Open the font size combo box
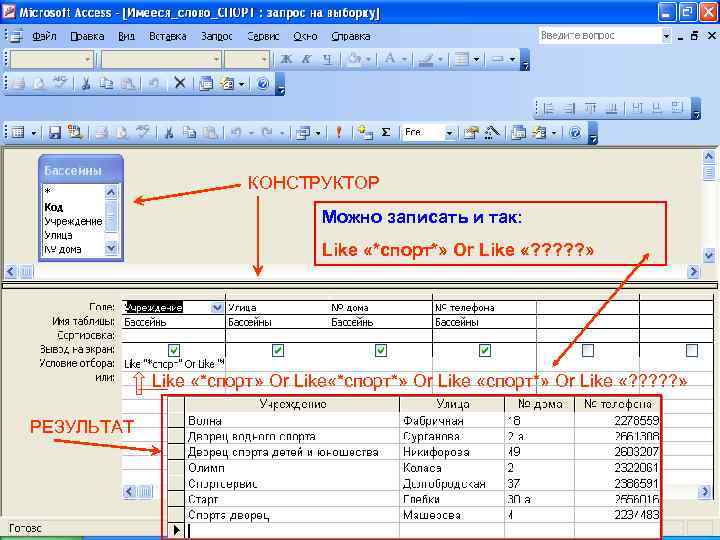 [x=247, y=59]
